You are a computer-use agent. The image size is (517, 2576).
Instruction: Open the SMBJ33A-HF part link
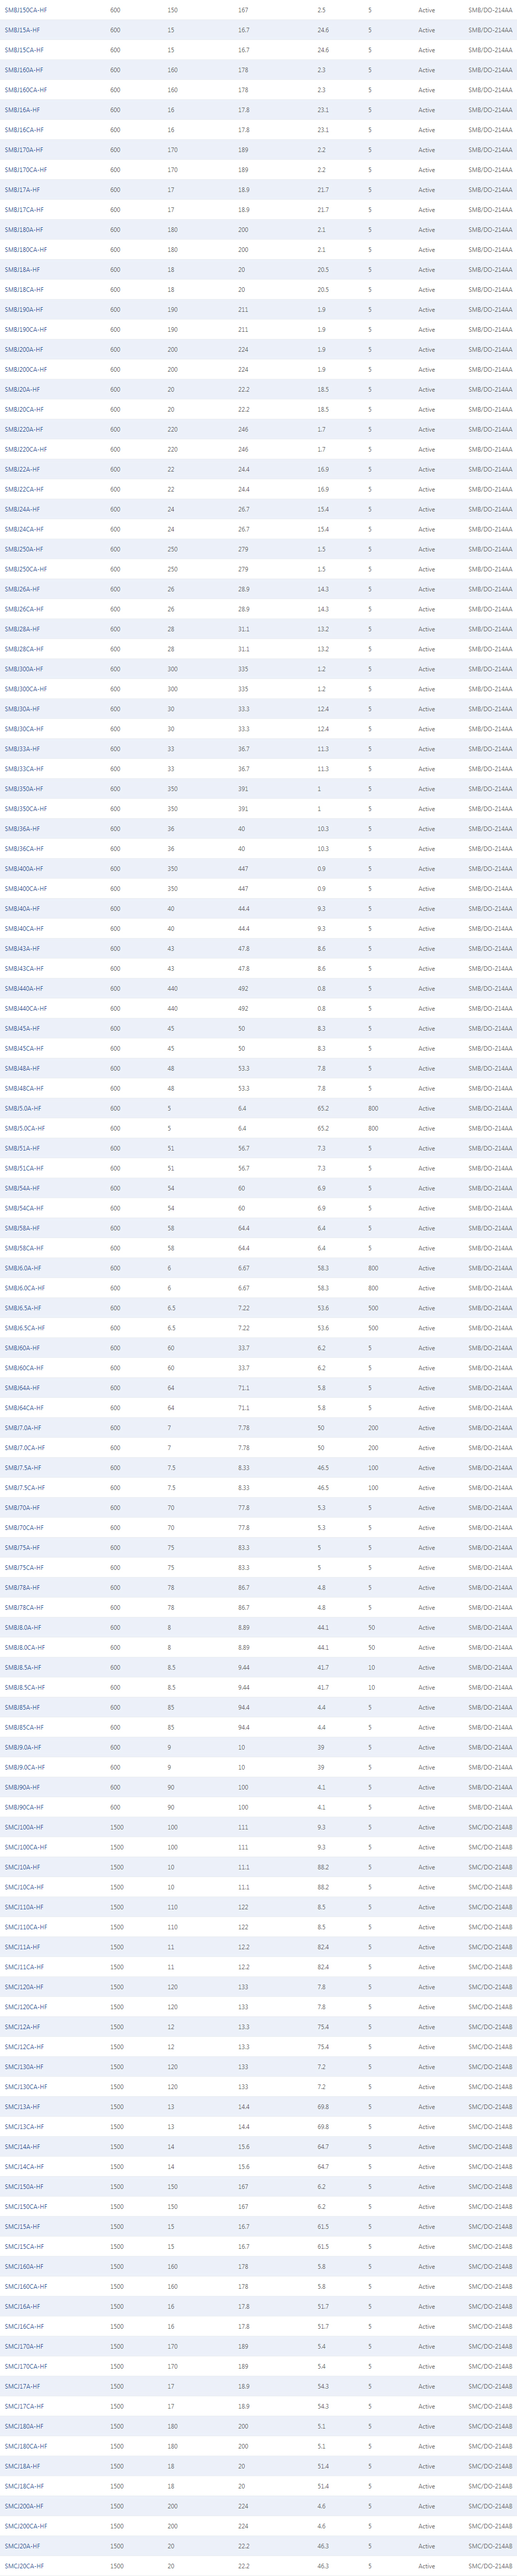[22, 749]
